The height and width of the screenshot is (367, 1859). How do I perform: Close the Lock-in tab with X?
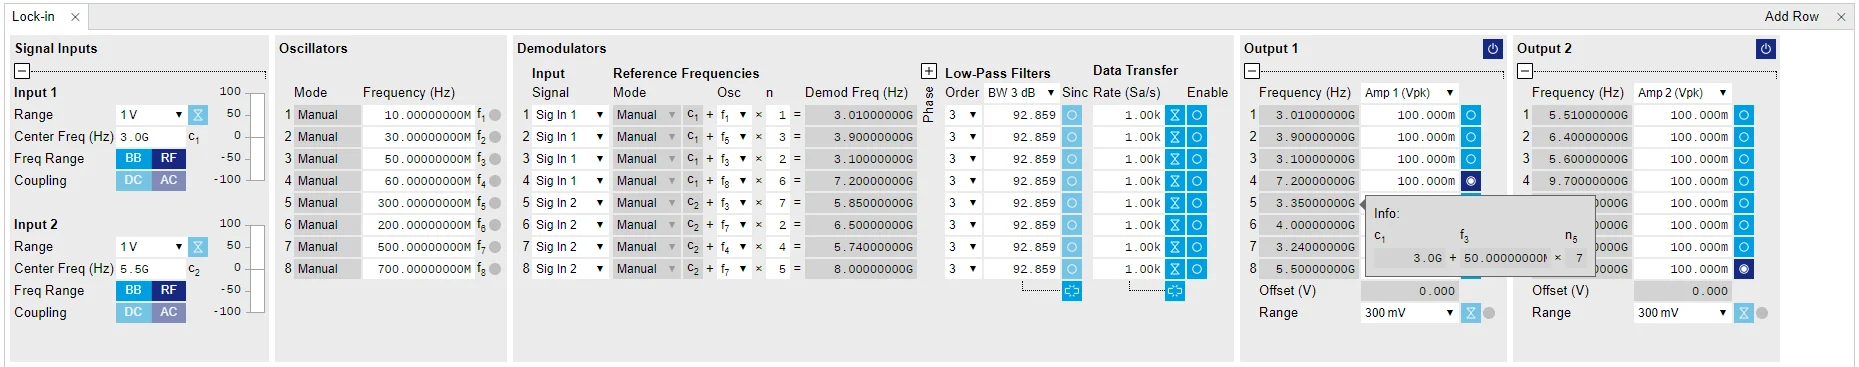pos(75,17)
